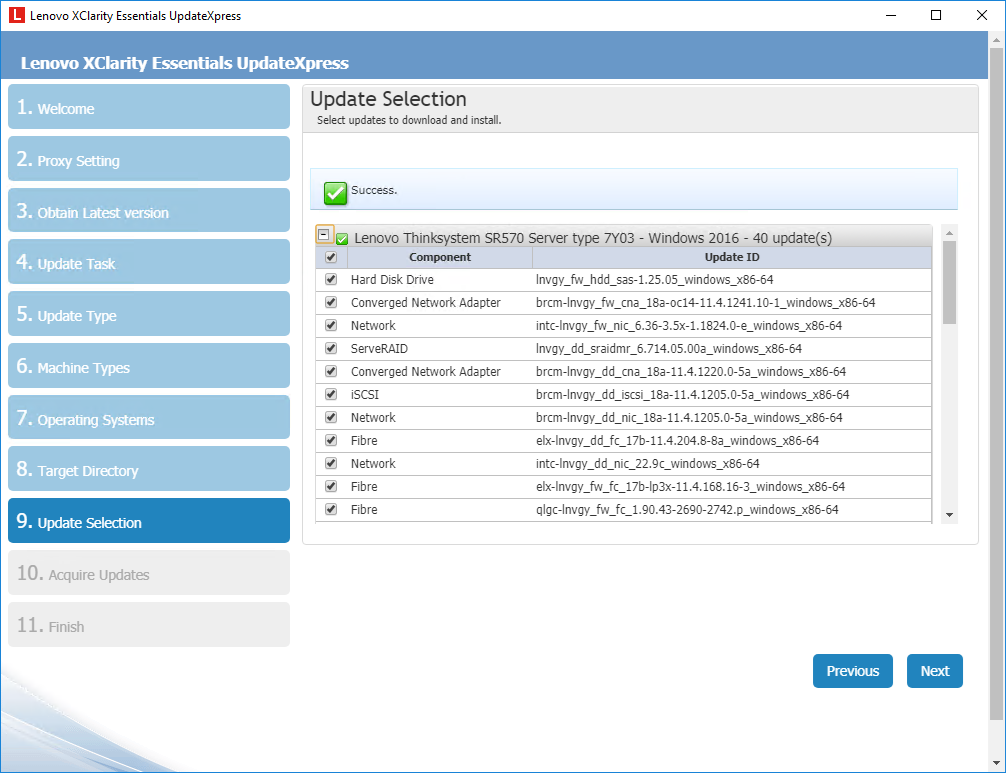The image size is (1006, 773).
Task: Uncheck Fibre elx-lnvgy_dd_fc update checkbox
Action: point(331,441)
